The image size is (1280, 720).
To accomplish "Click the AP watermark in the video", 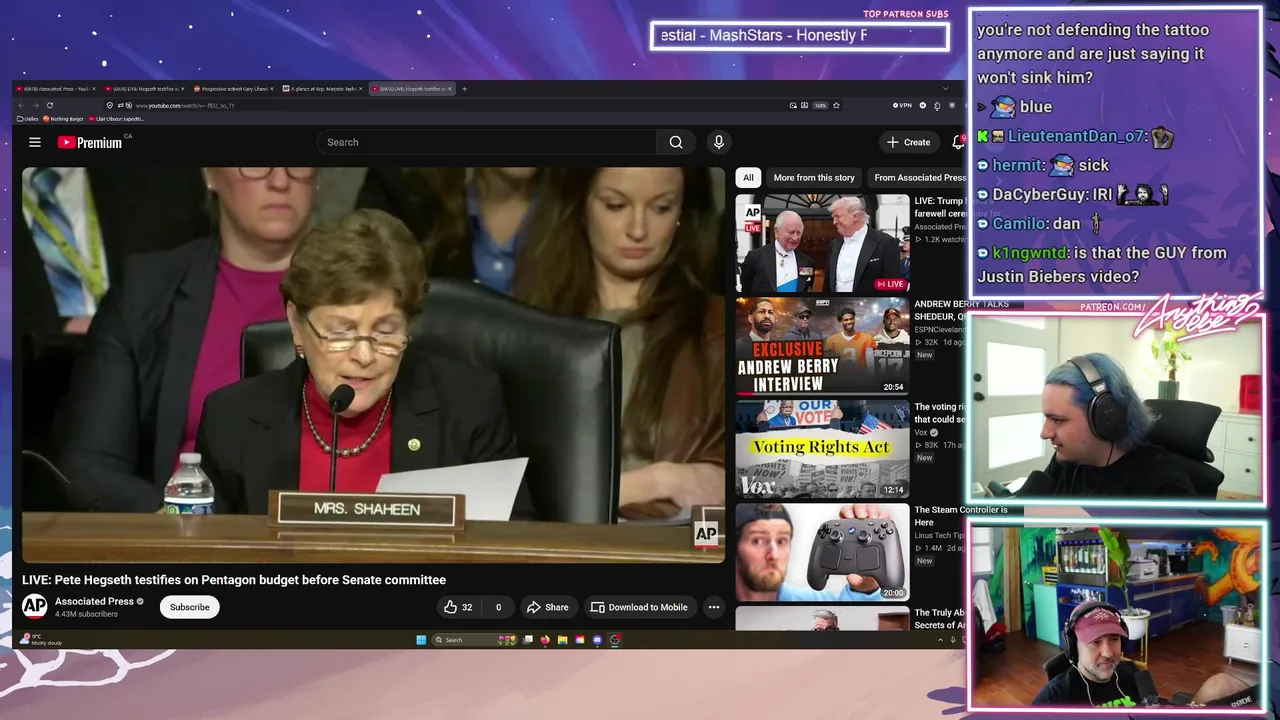I will [x=706, y=534].
